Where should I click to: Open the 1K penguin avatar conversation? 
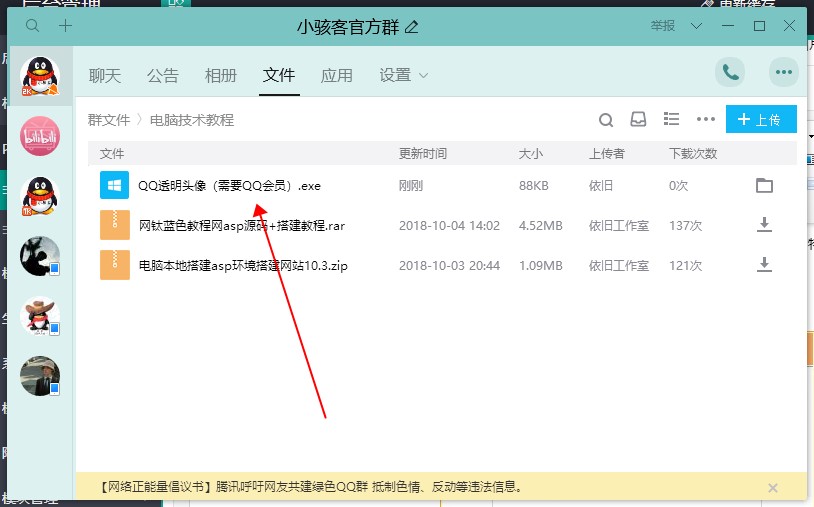click(39, 196)
